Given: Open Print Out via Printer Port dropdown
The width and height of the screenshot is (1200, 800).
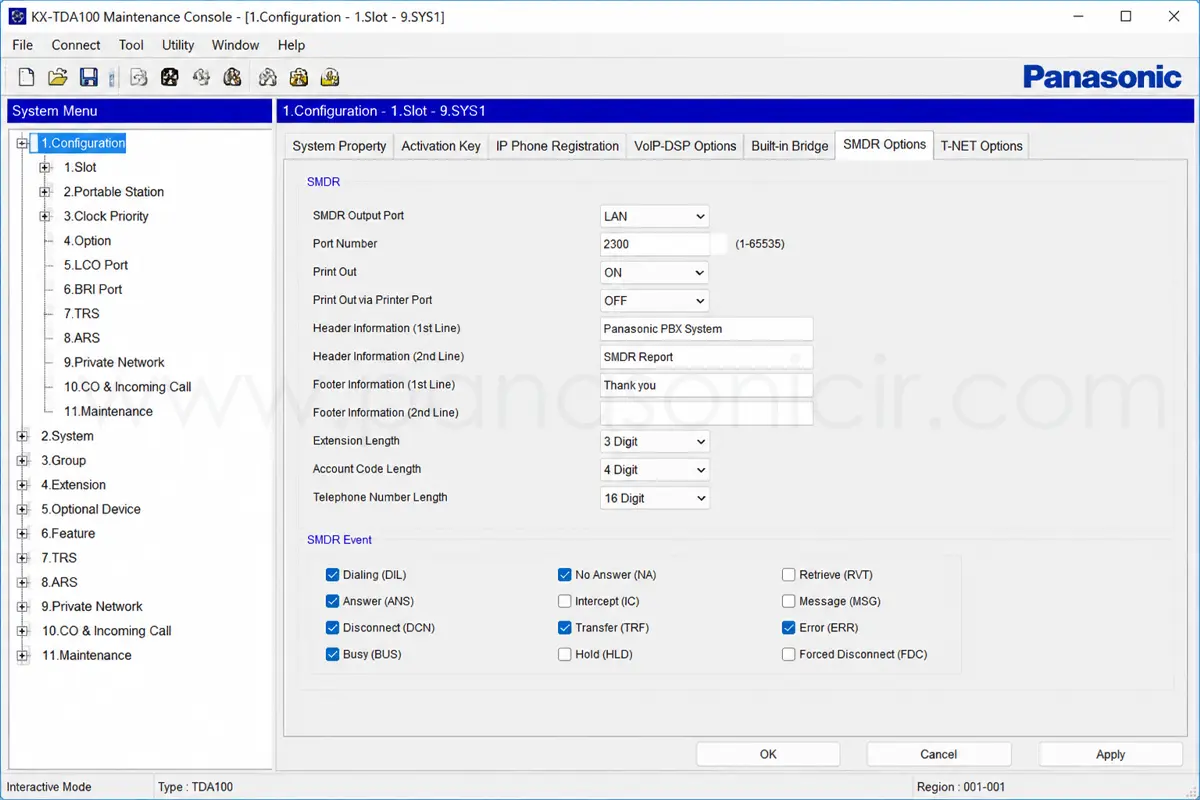Looking at the screenshot, I should coord(654,300).
